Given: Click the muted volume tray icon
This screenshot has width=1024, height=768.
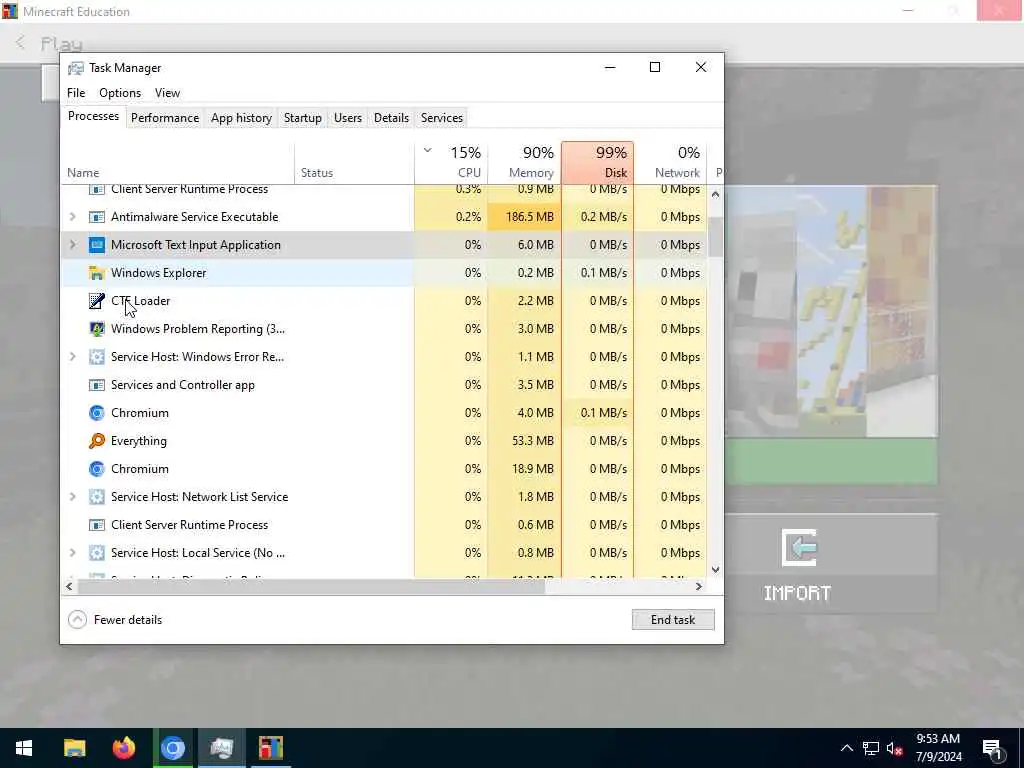Looking at the screenshot, I should pos(895,748).
